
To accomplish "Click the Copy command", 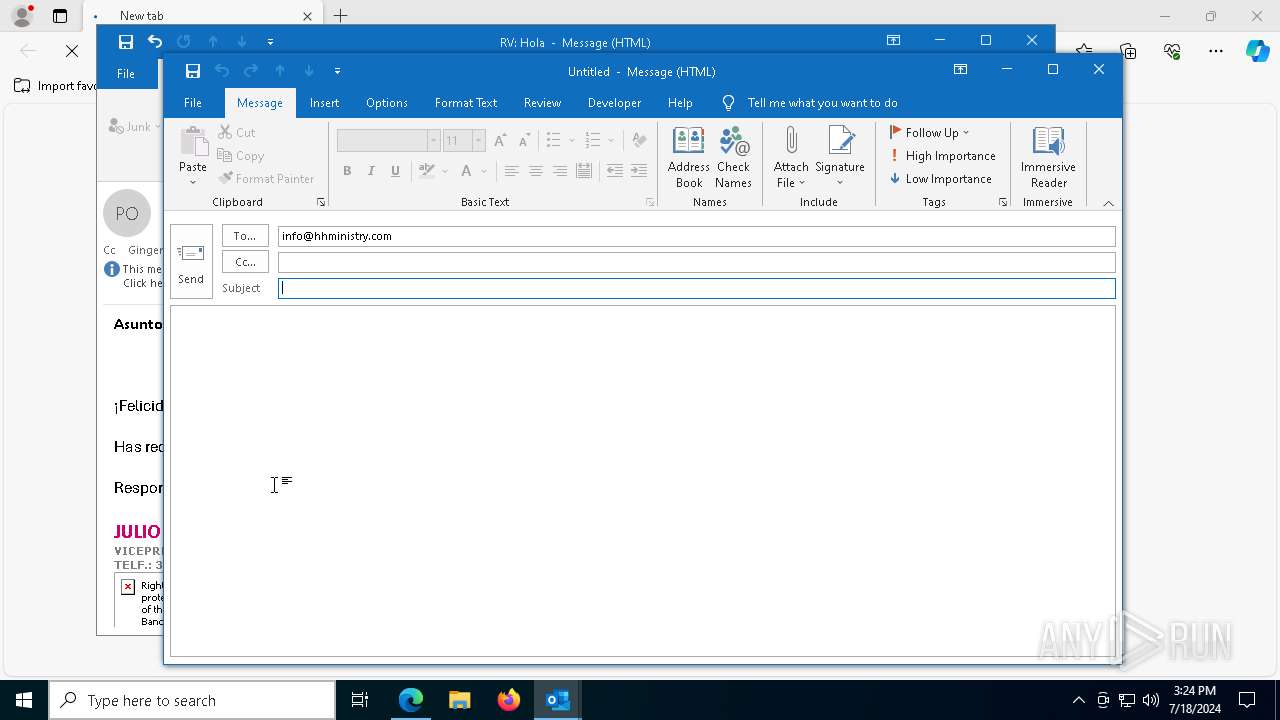I will coord(241,156).
